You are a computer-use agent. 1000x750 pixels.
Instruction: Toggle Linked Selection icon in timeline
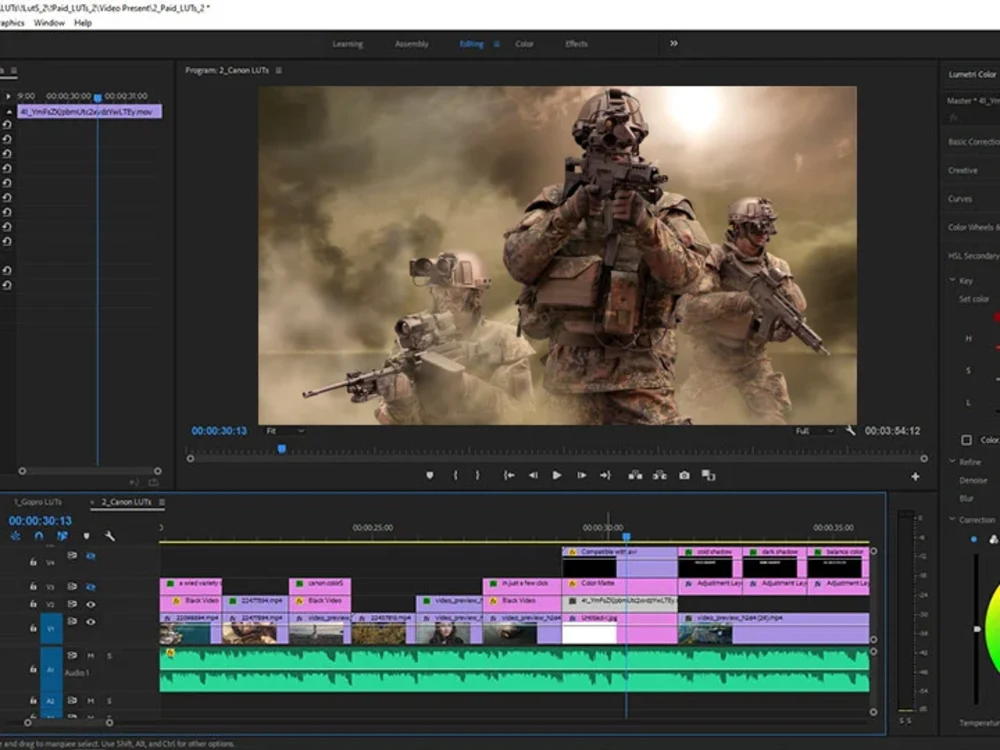pos(62,536)
